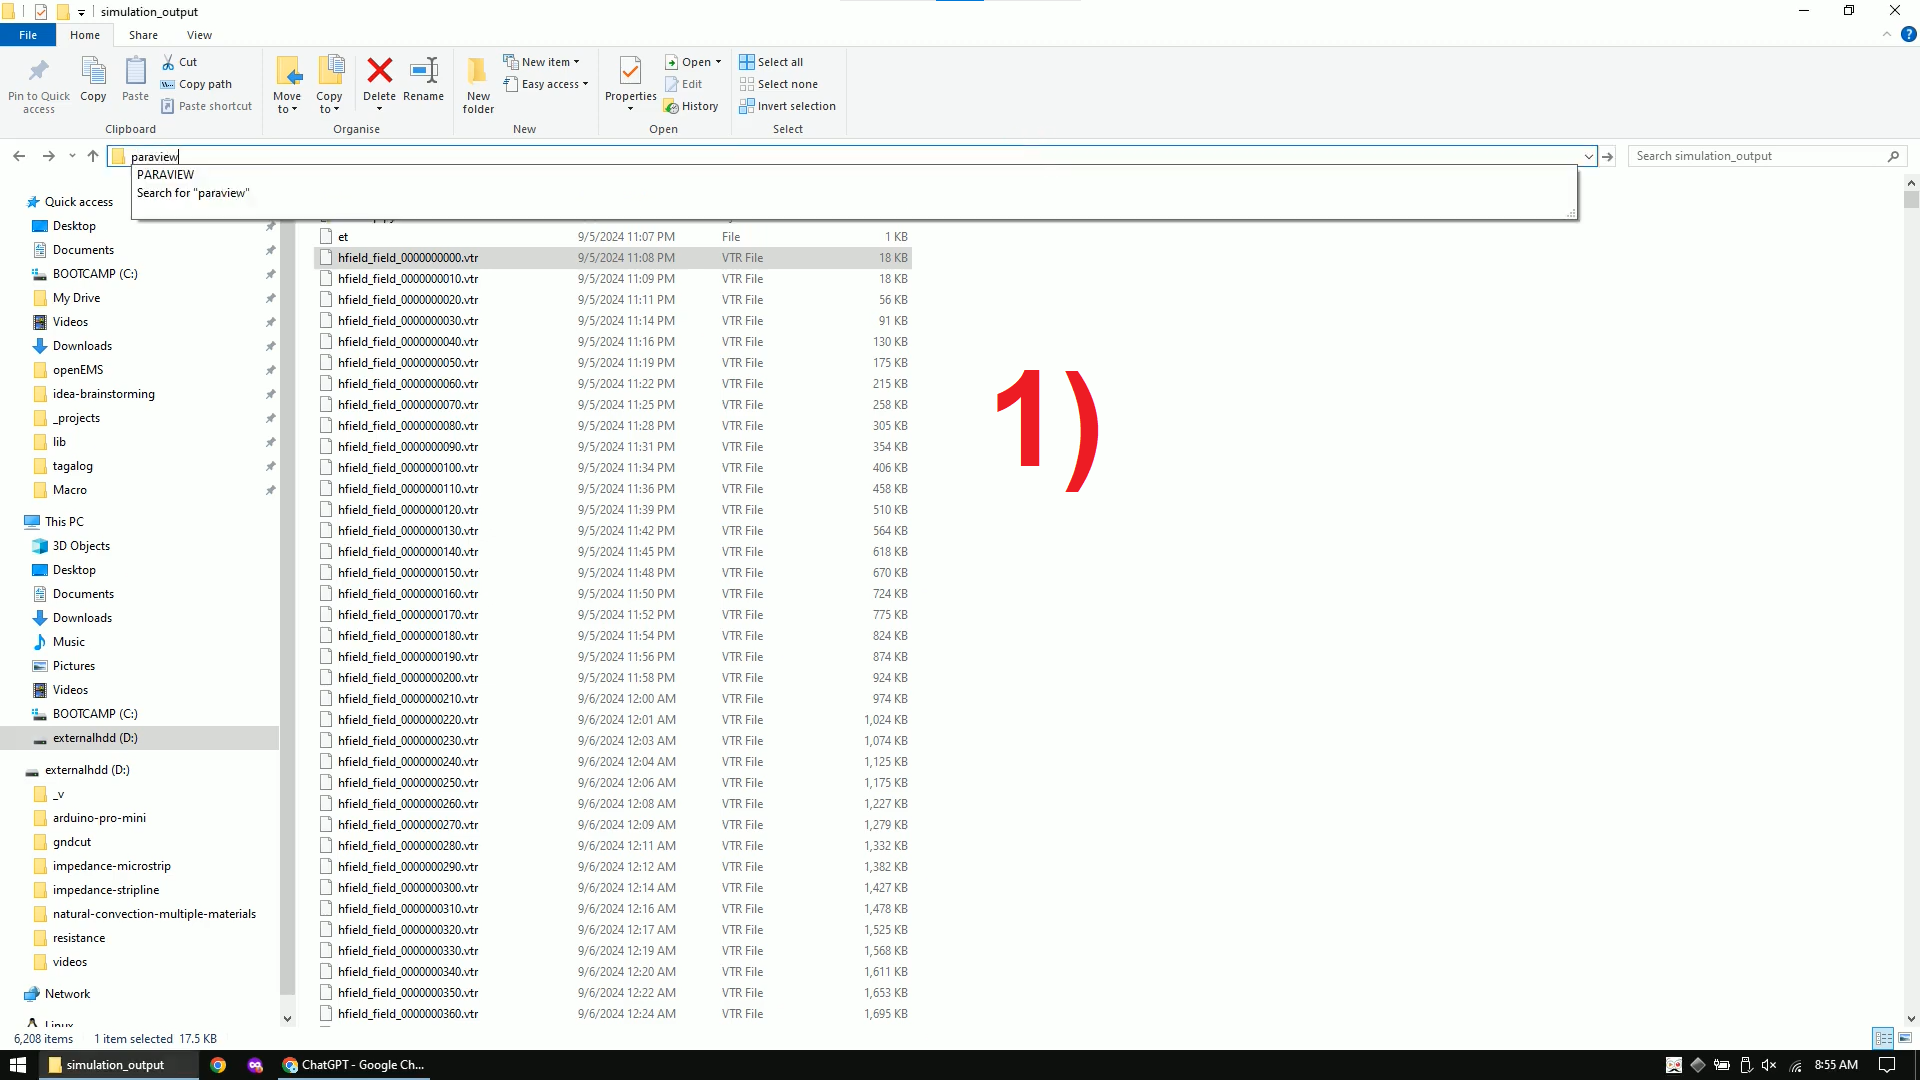The width and height of the screenshot is (1920, 1080).
Task: Select Quick access in navigation pane
Action: (x=79, y=202)
